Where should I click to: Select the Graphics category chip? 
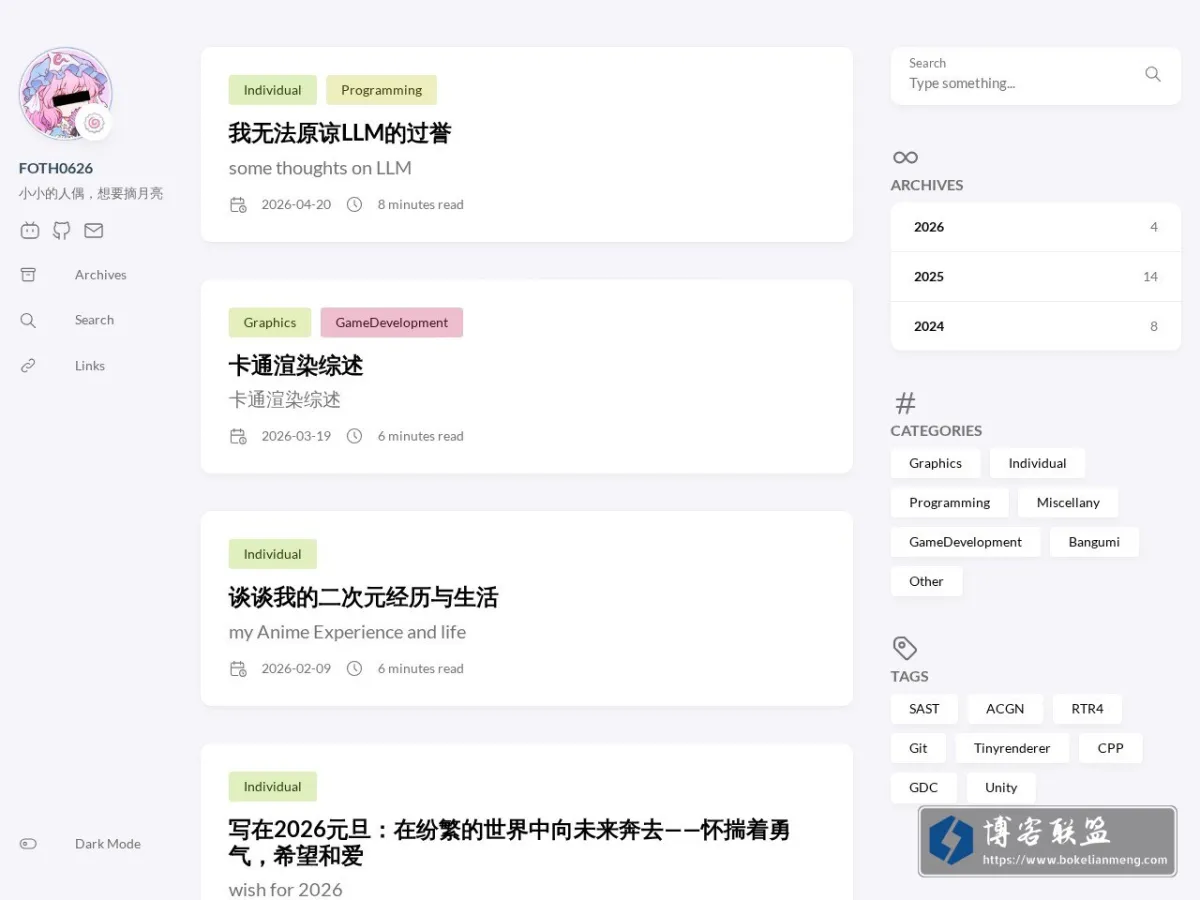935,463
